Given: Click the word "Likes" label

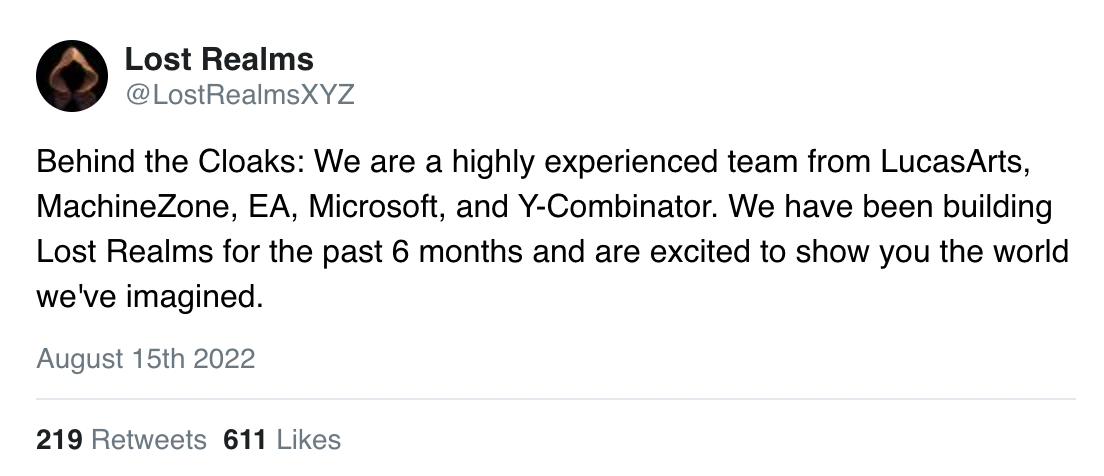Looking at the screenshot, I should coord(308,439).
